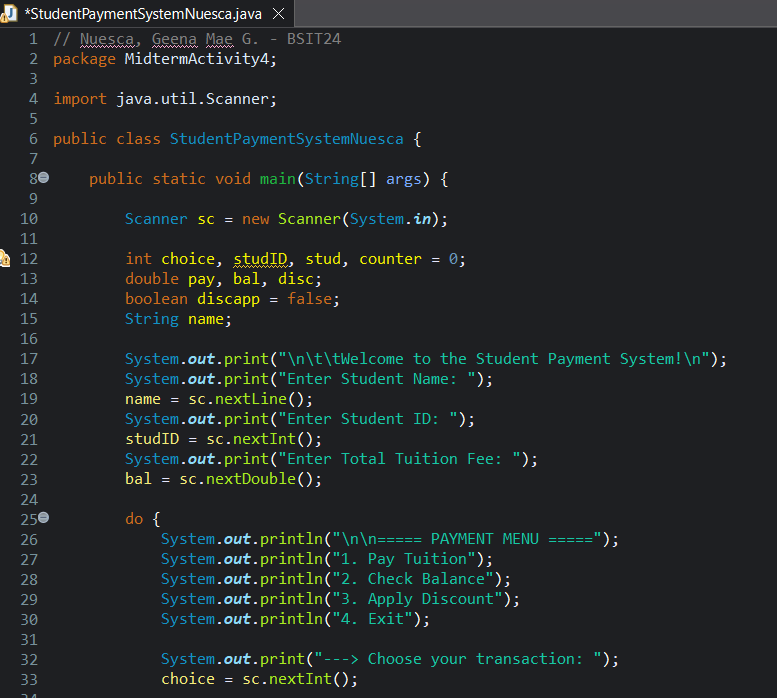Click 'studID = sc.nextInt();' statement
This screenshot has width=777, height=698.
click(x=223, y=439)
